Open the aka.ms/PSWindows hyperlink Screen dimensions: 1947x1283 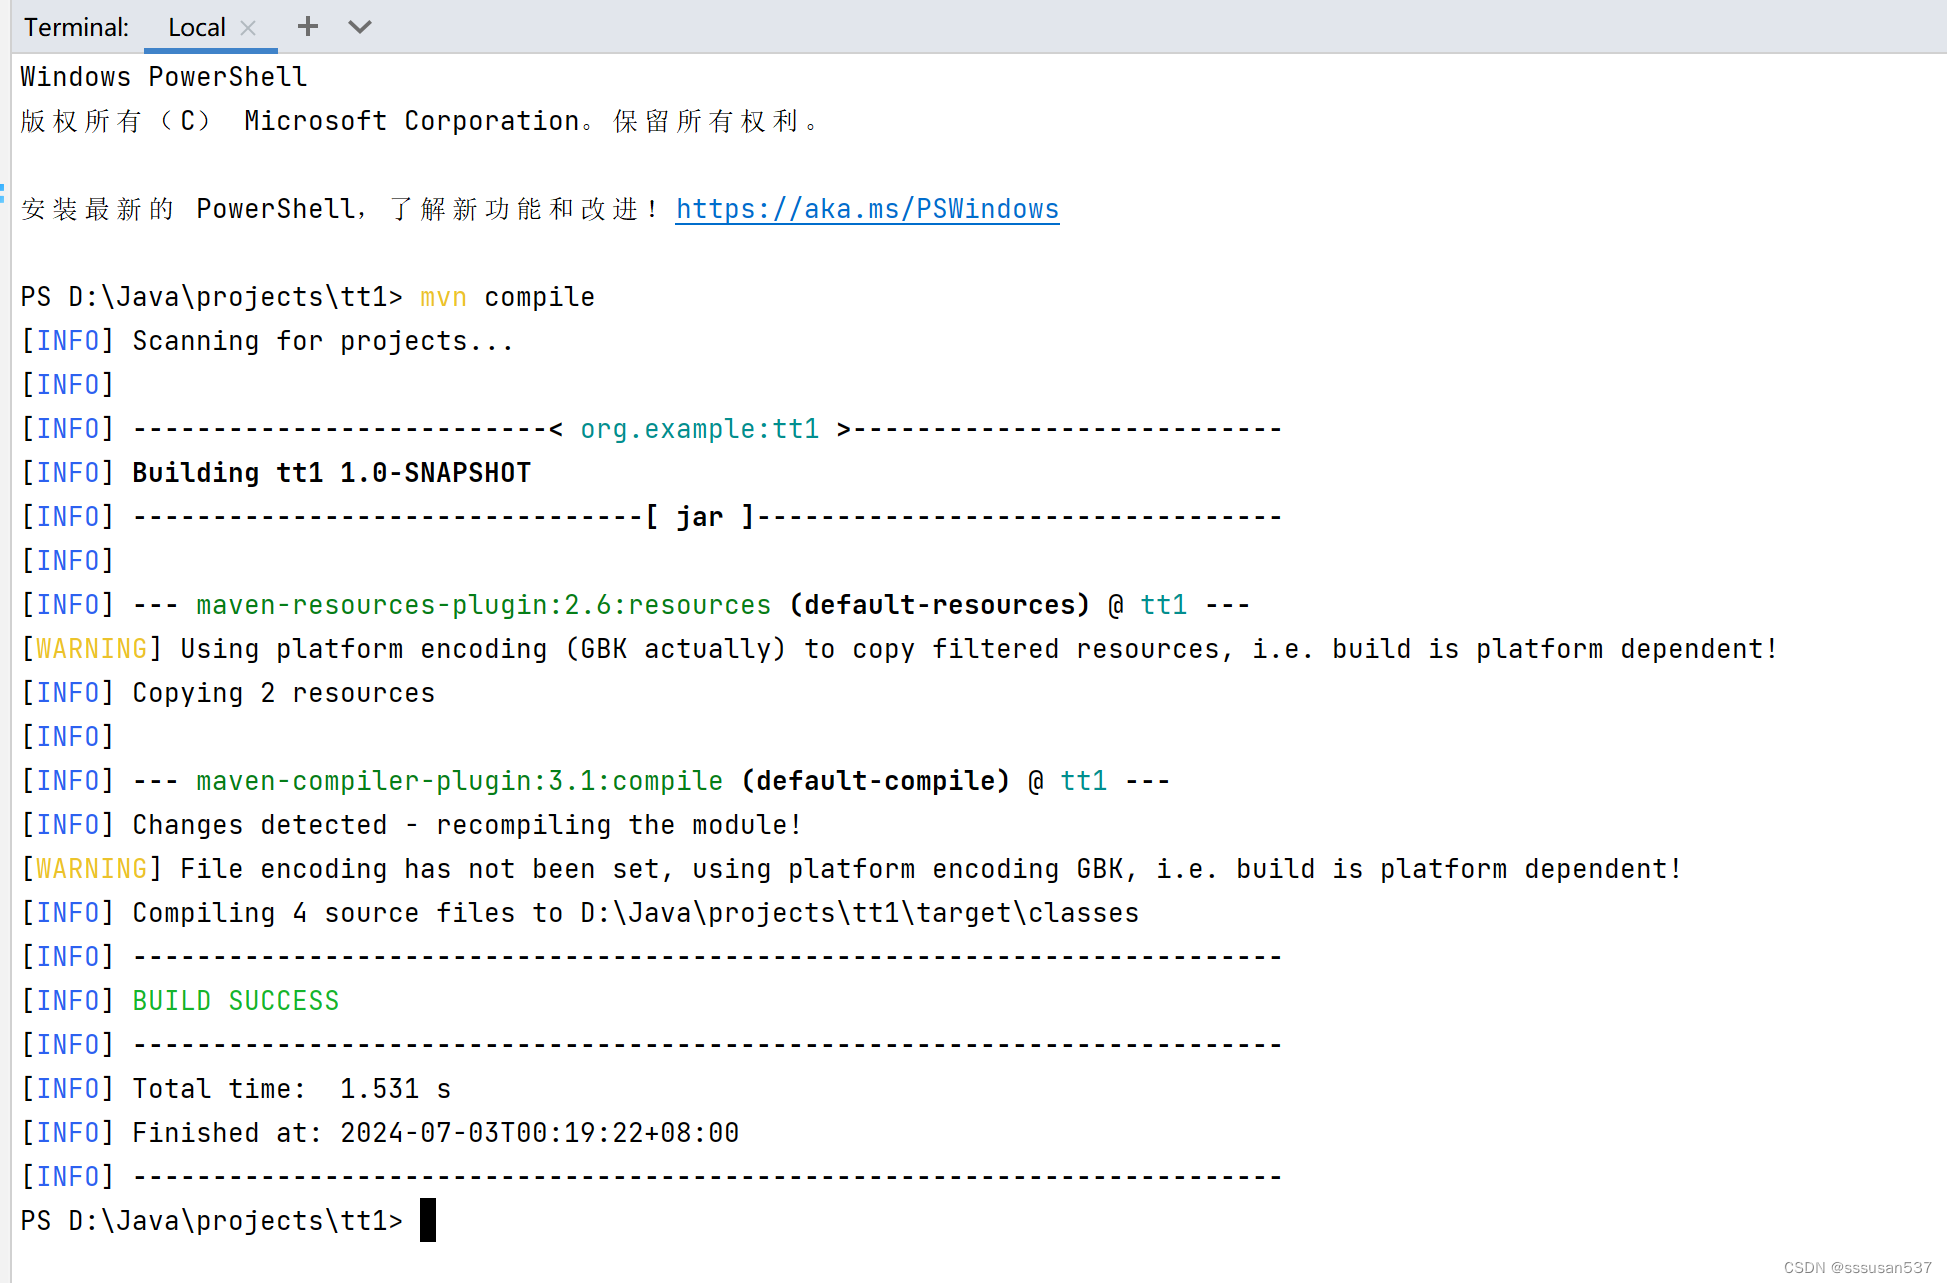[867, 209]
